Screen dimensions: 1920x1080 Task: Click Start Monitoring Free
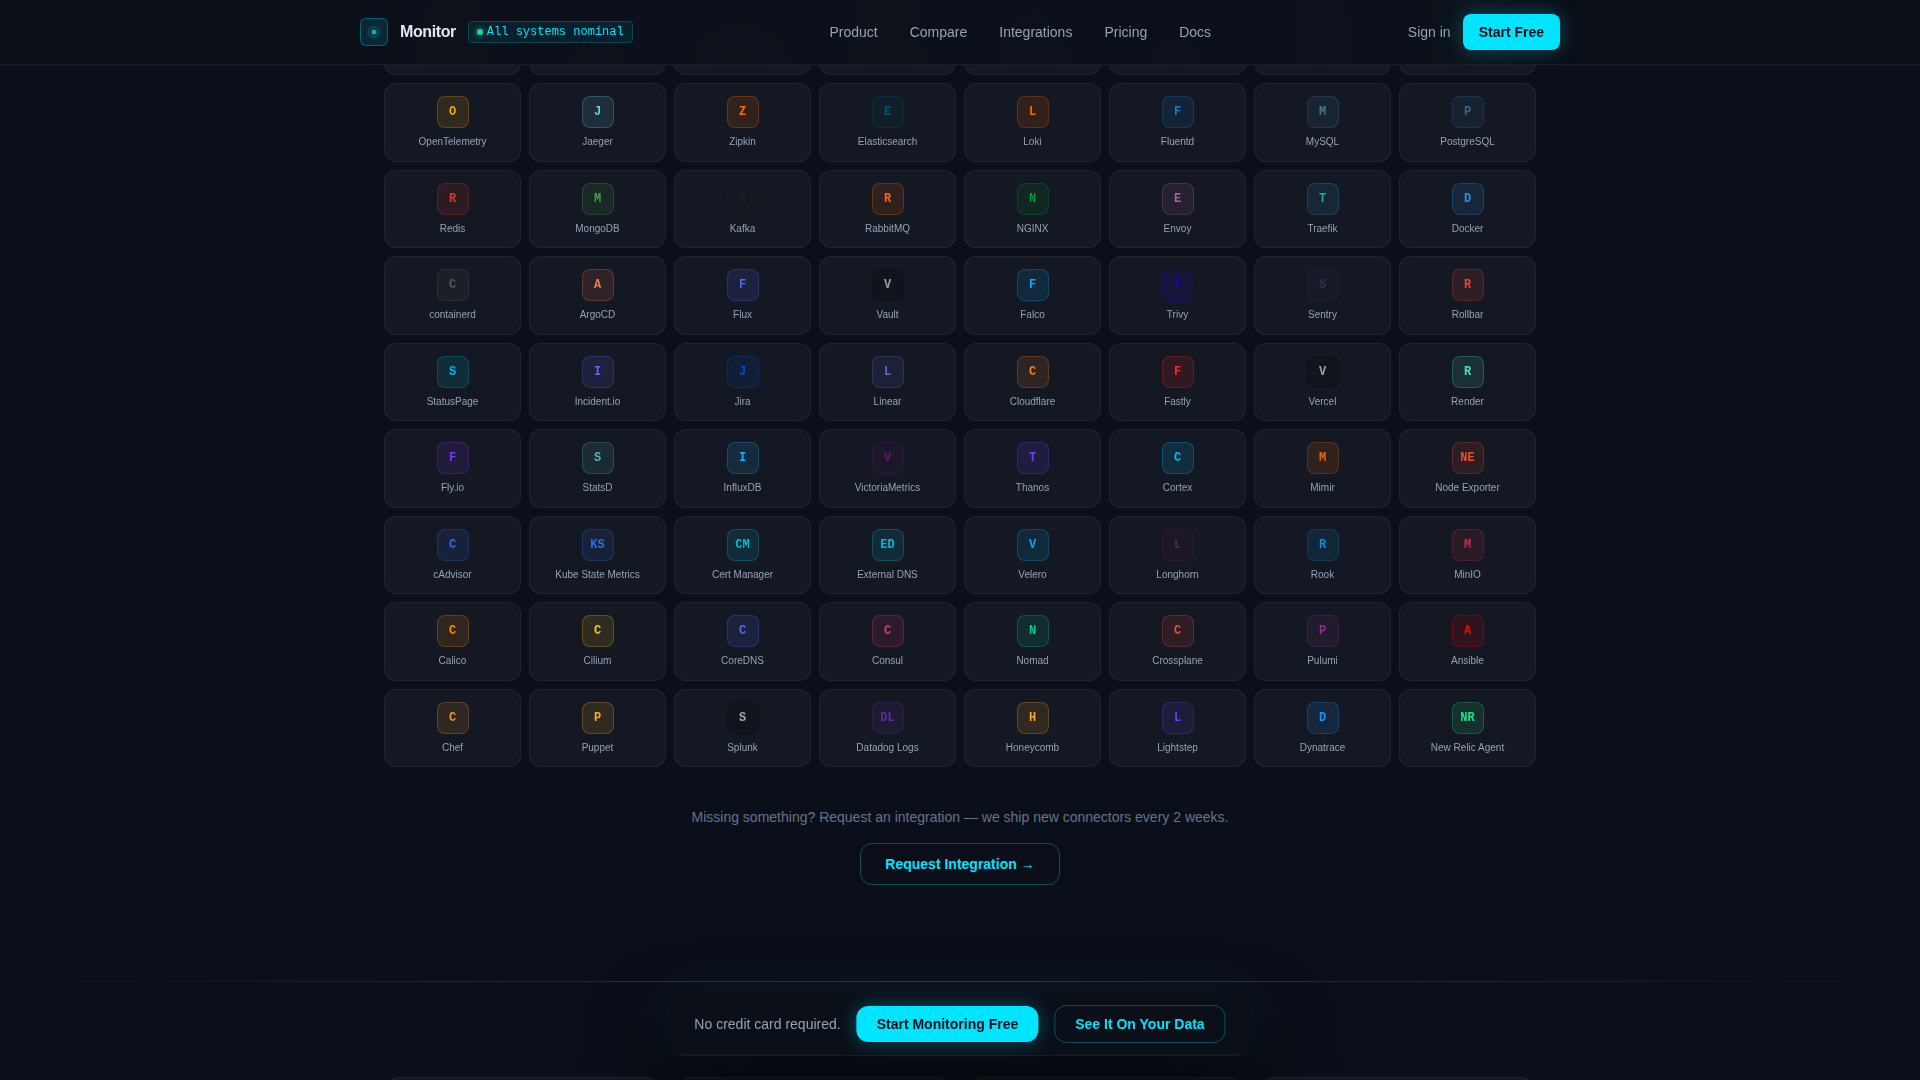coord(947,1024)
